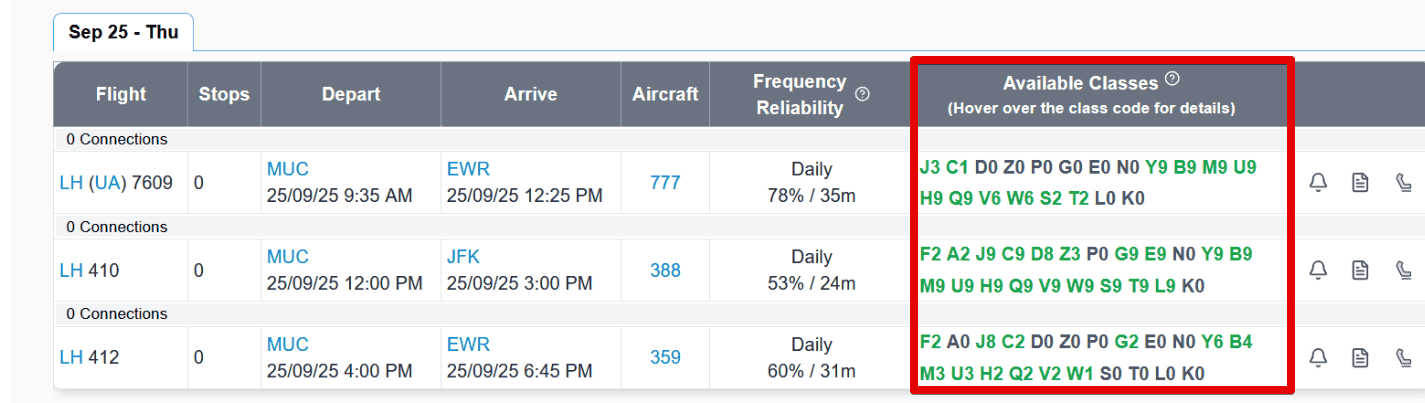Click class code J8 on flight LH 412
Viewport: 1425px width, 403px height.
pos(986,342)
